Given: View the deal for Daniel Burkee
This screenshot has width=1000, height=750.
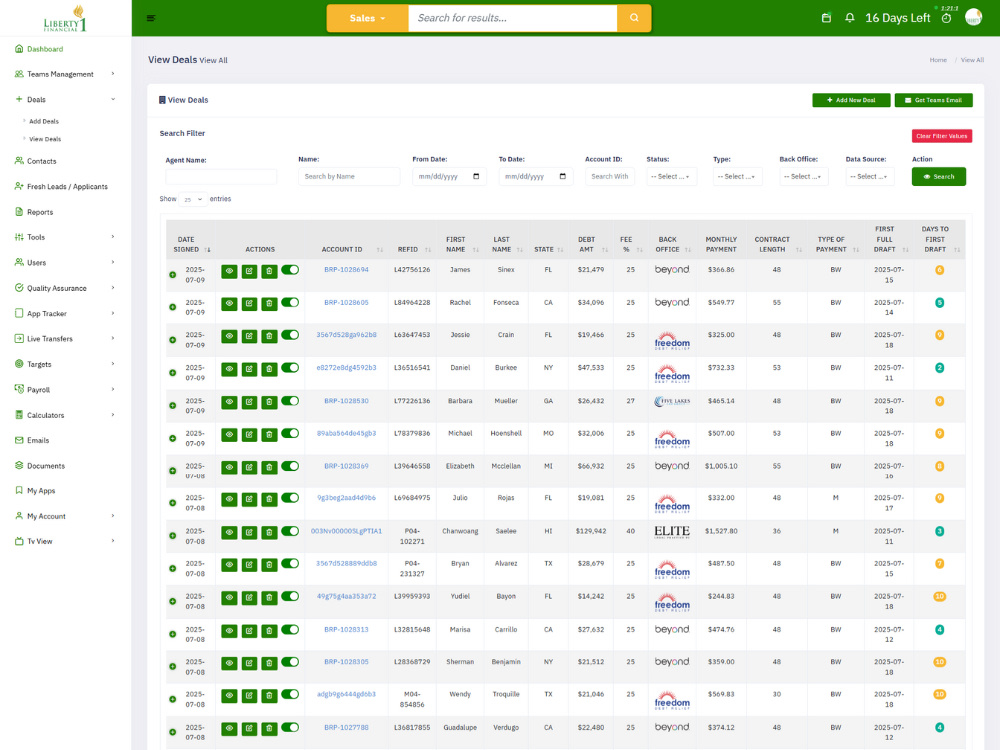Looking at the screenshot, I should click(229, 369).
